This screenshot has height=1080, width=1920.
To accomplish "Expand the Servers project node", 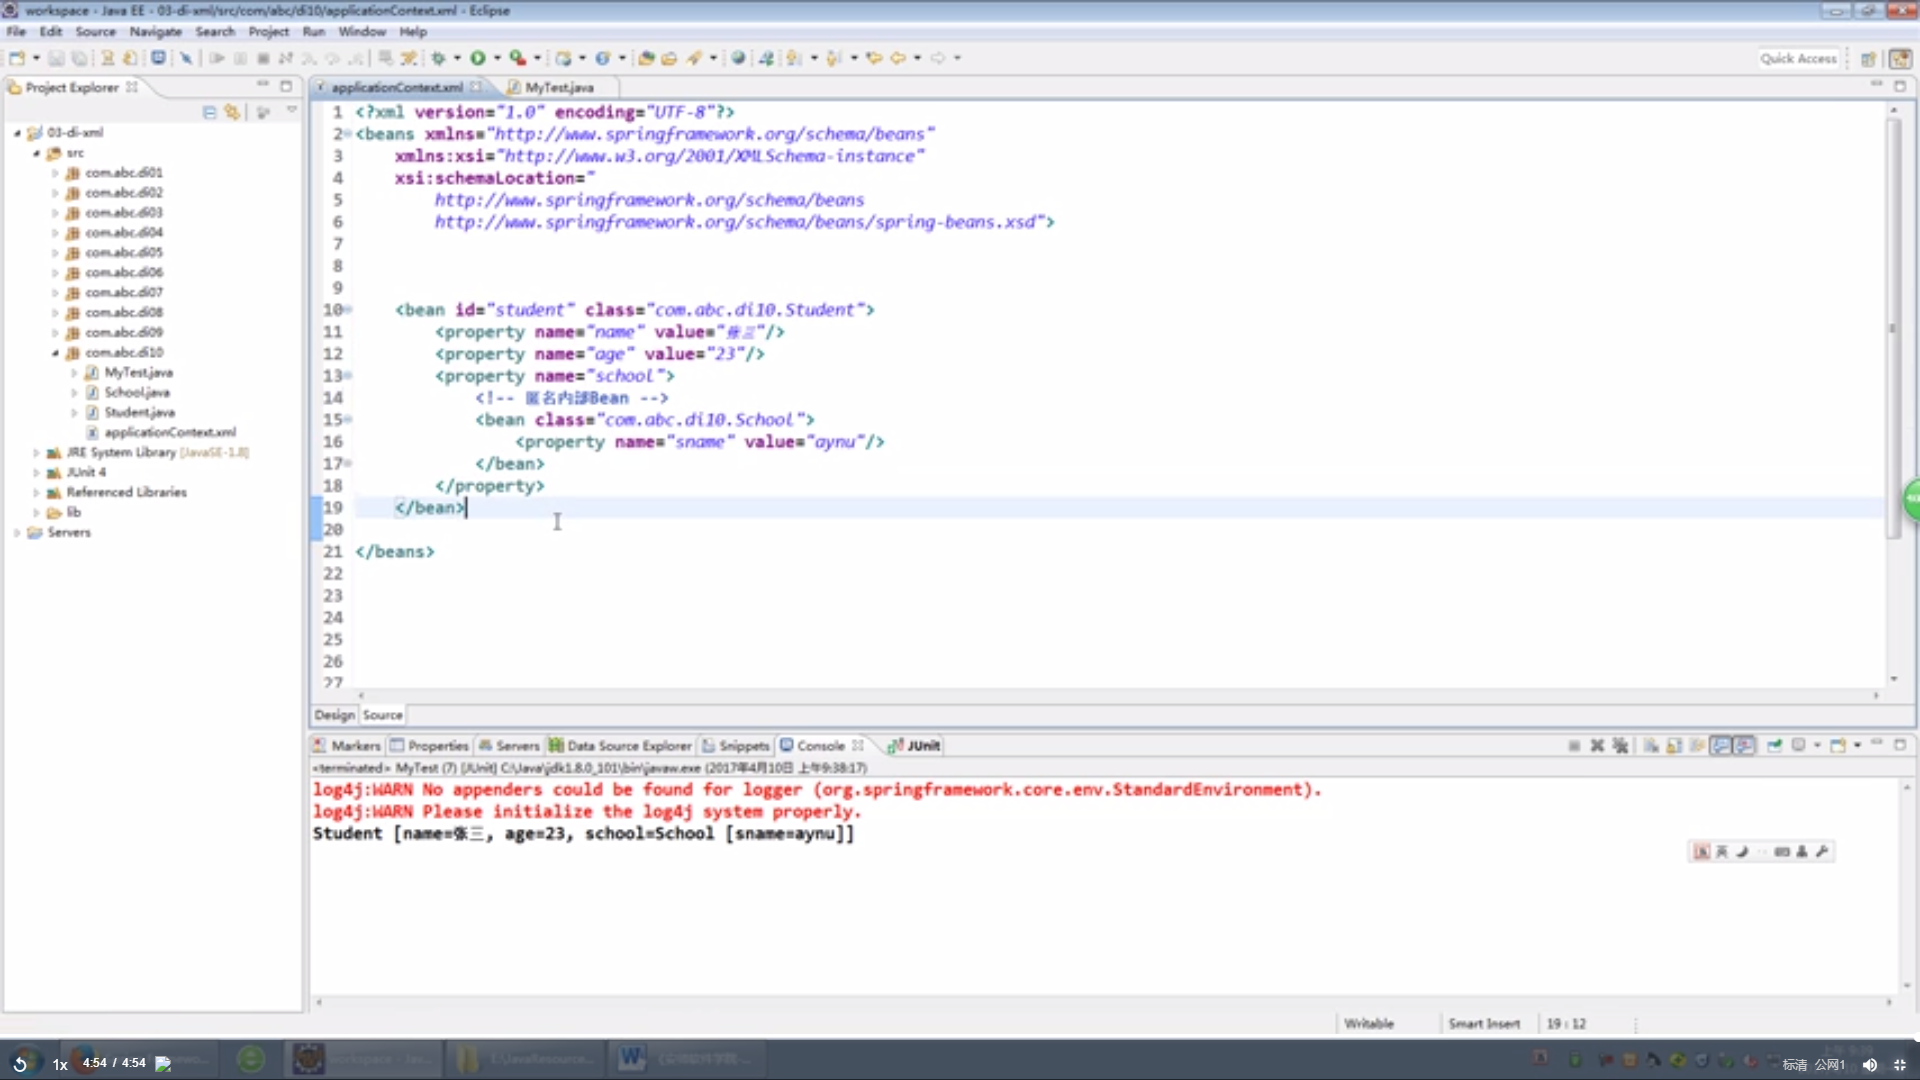I will click(x=17, y=533).
